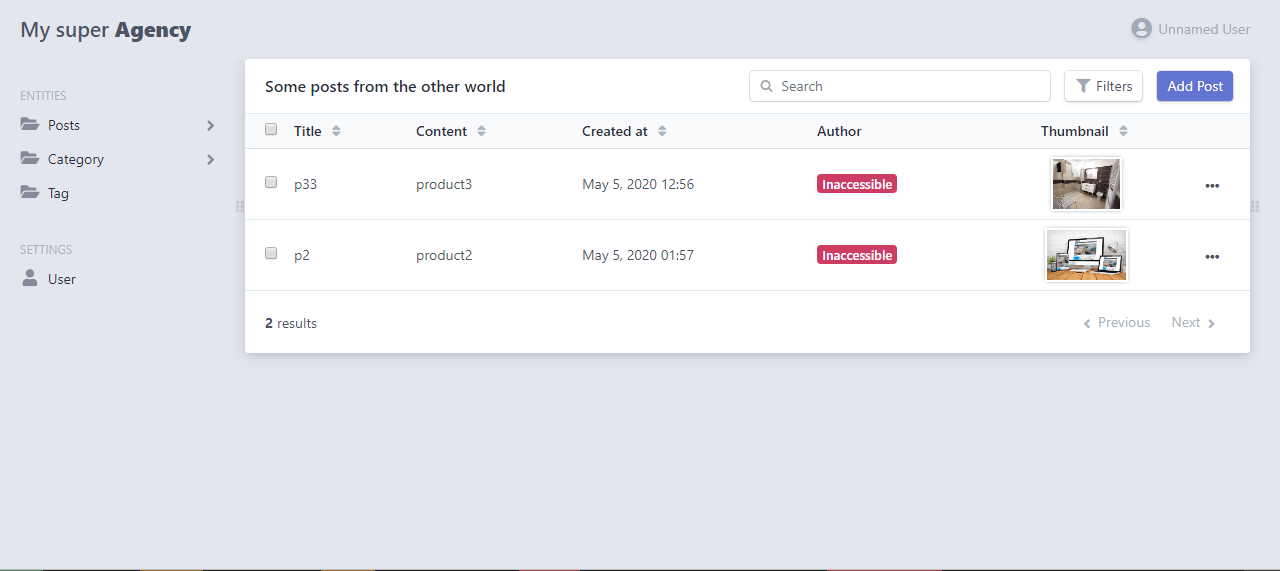Image resolution: width=1280 pixels, height=571 pixels.
Task: Click the User person icon in Settings
Action: click(30, 278)
